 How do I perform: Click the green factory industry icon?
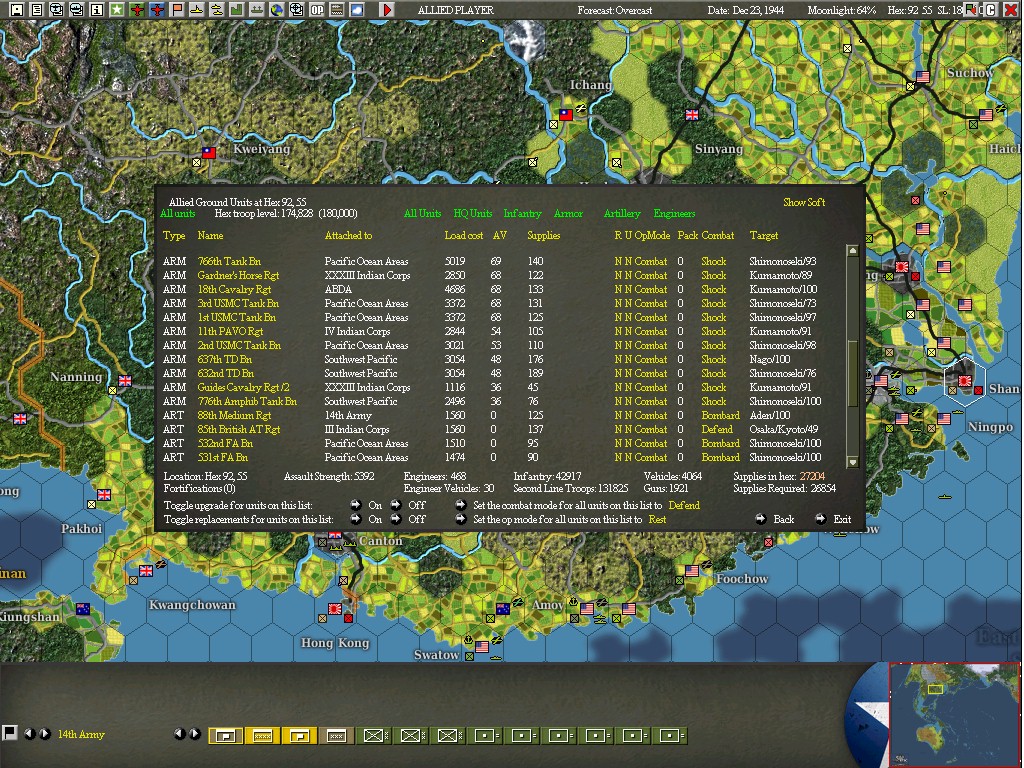pyautogui.click(x=236, y=9)
